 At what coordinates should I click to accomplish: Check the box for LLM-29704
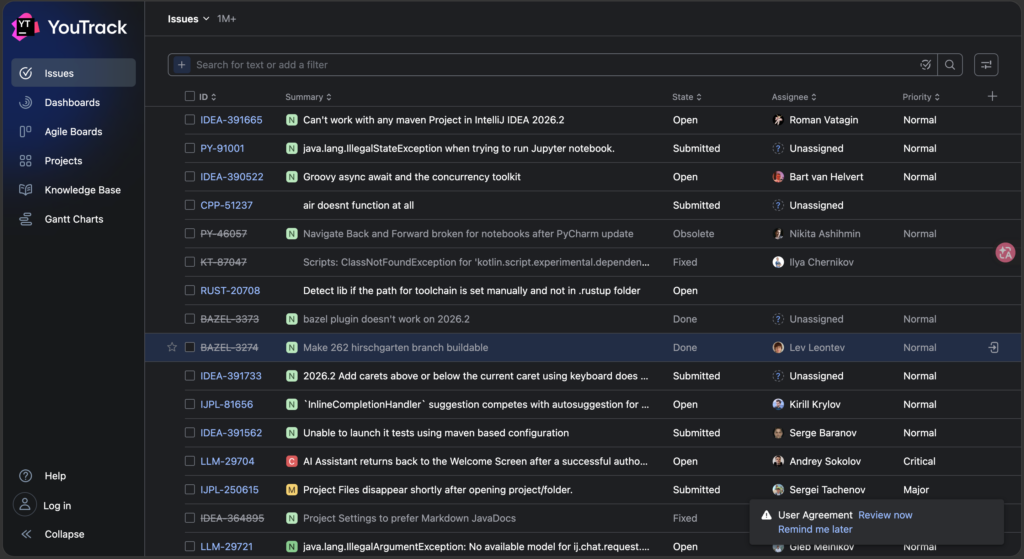(189, 461)
